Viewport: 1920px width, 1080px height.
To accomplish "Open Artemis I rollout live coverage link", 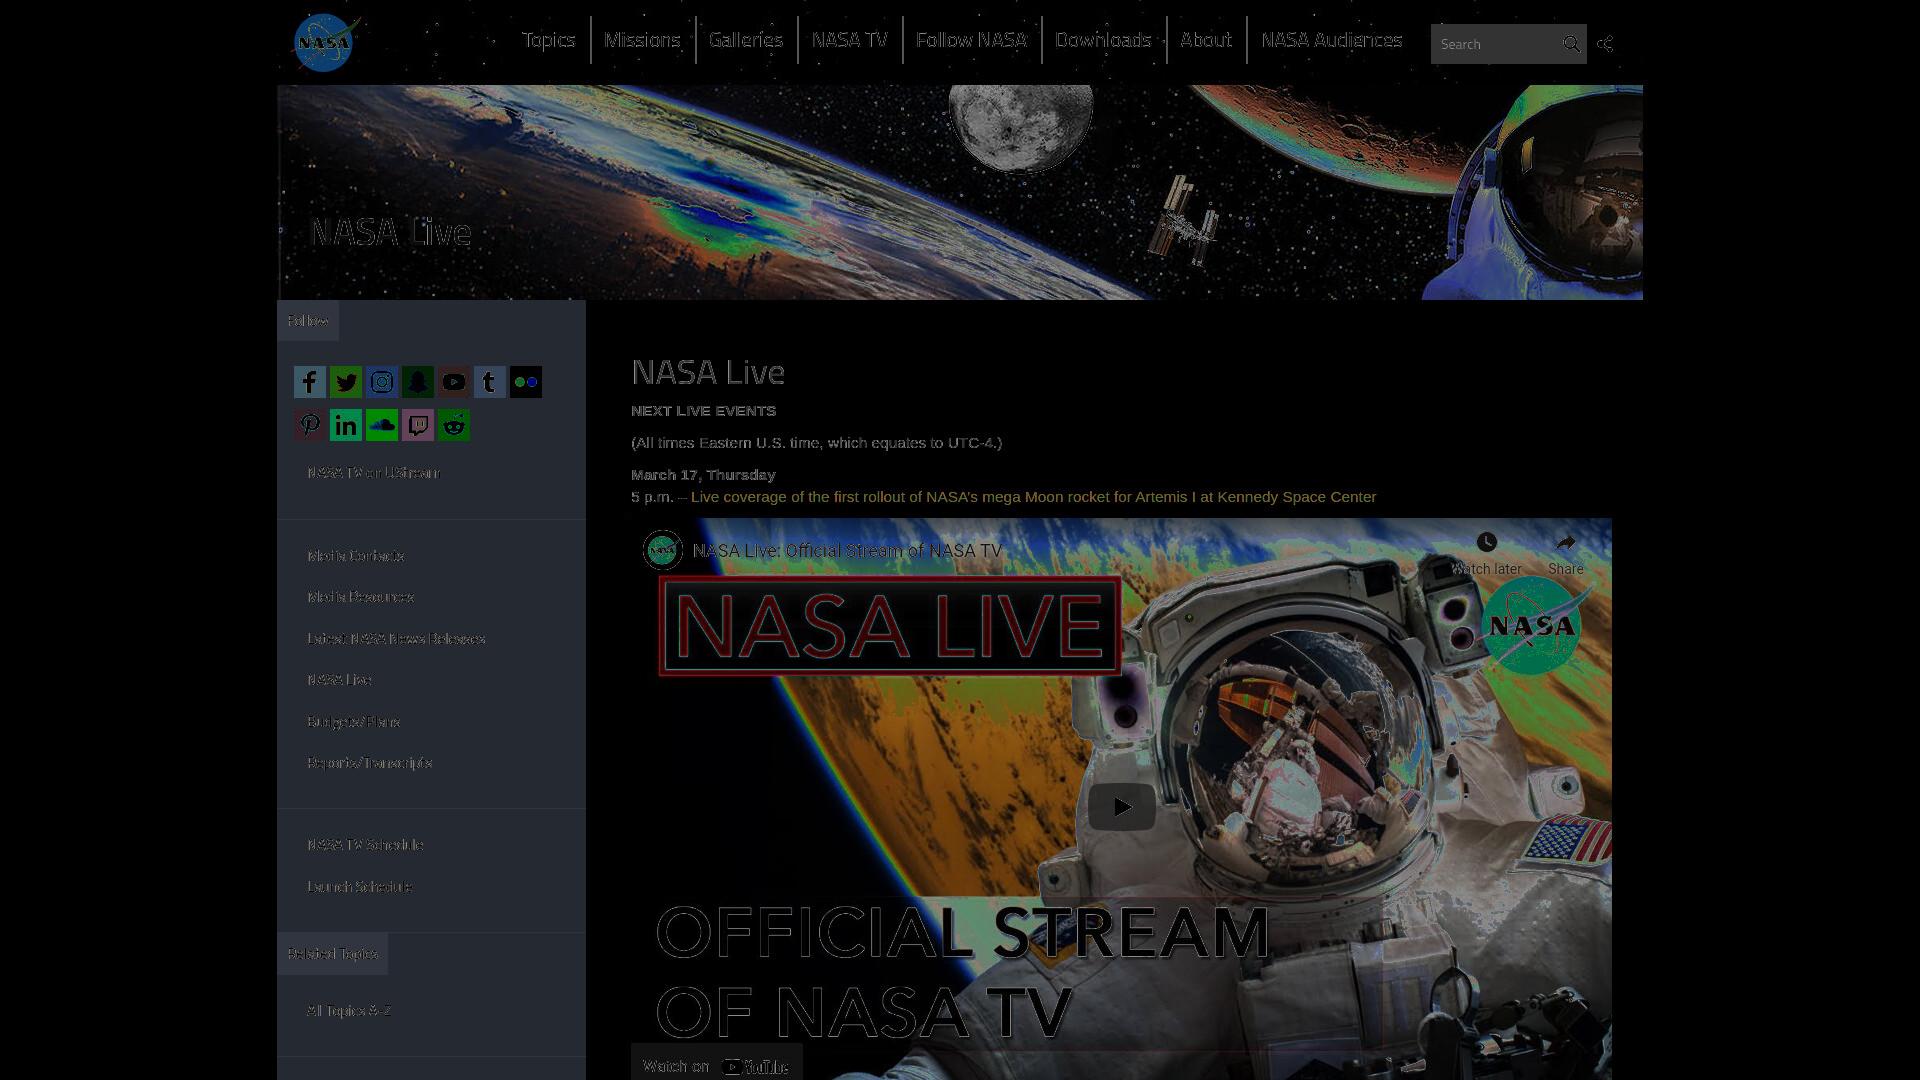I will click(1033, 497).
